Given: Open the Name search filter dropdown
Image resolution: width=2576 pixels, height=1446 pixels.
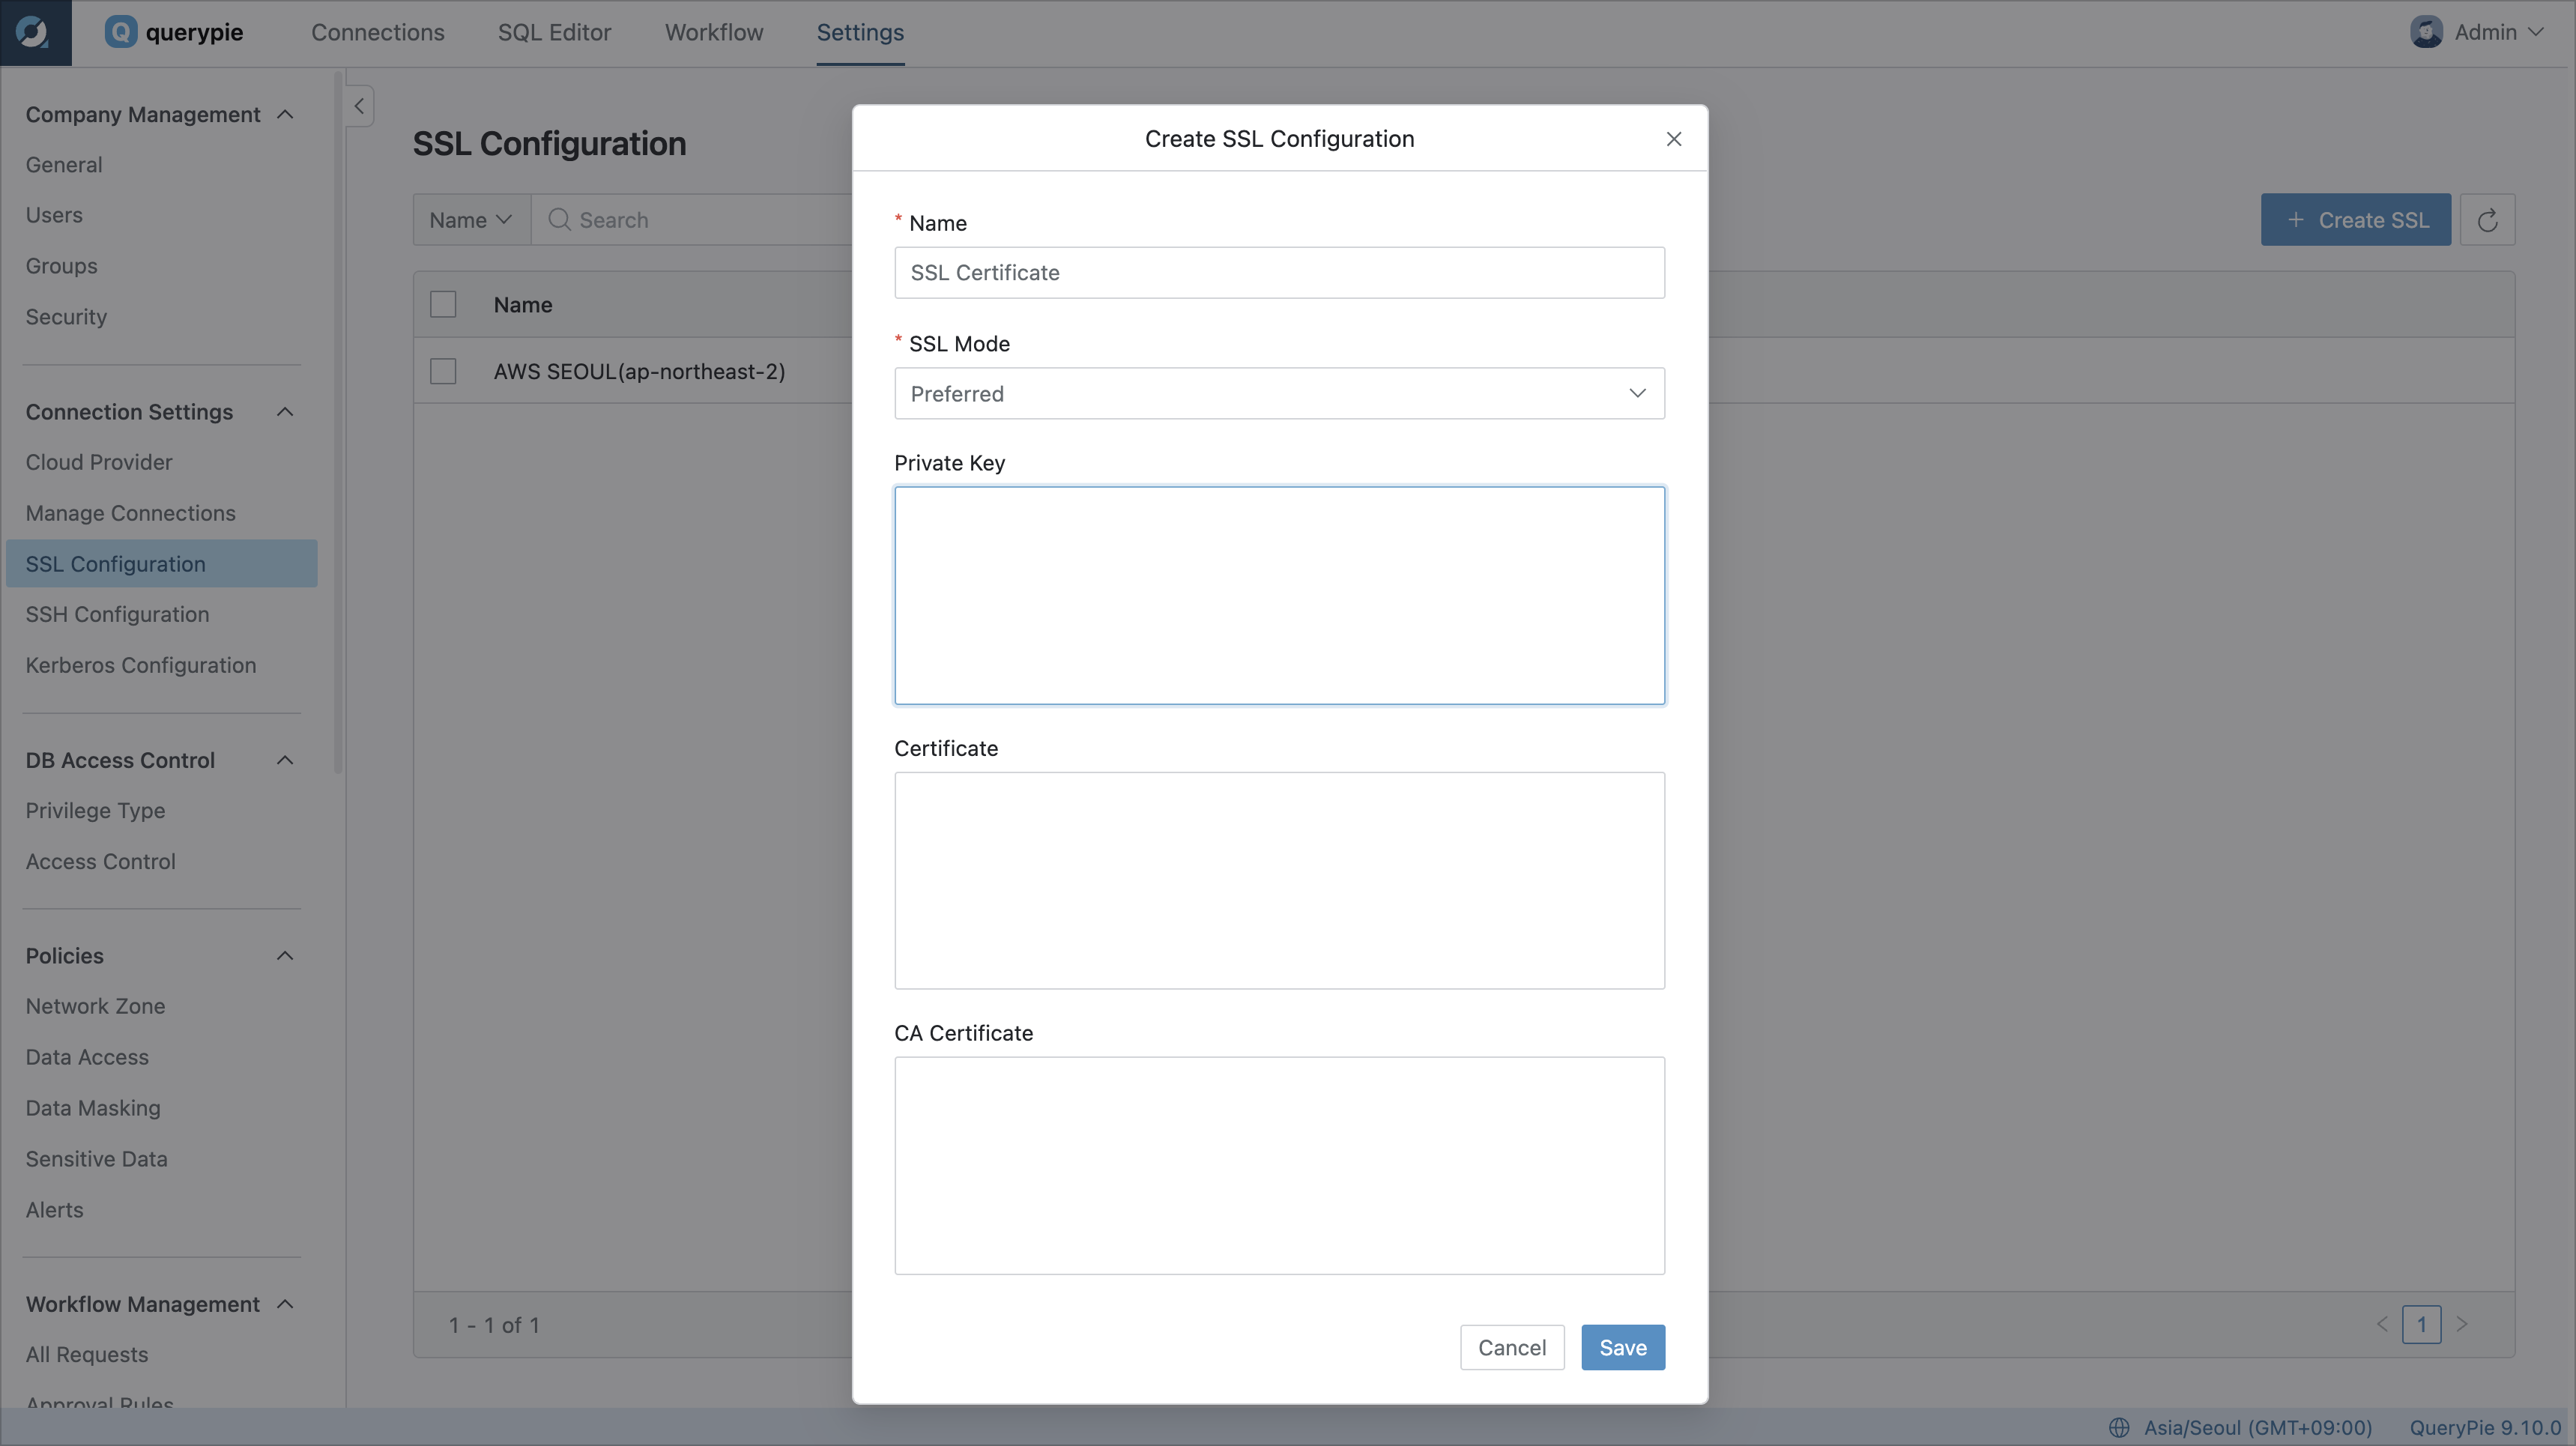Looking at the screenshot, I should (471, 220).
